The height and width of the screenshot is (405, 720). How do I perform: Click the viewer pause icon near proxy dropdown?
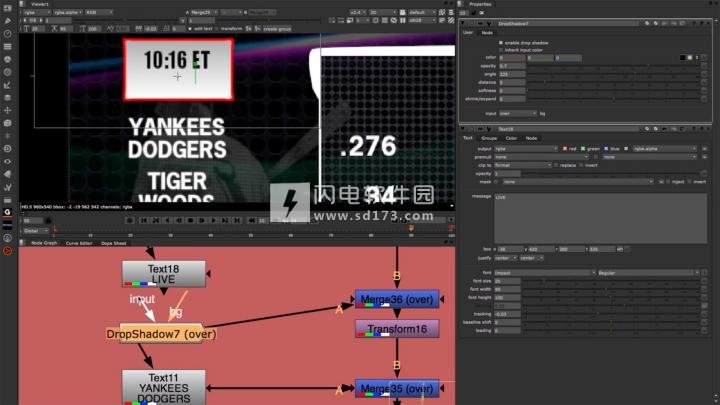[x=403, y=21]
